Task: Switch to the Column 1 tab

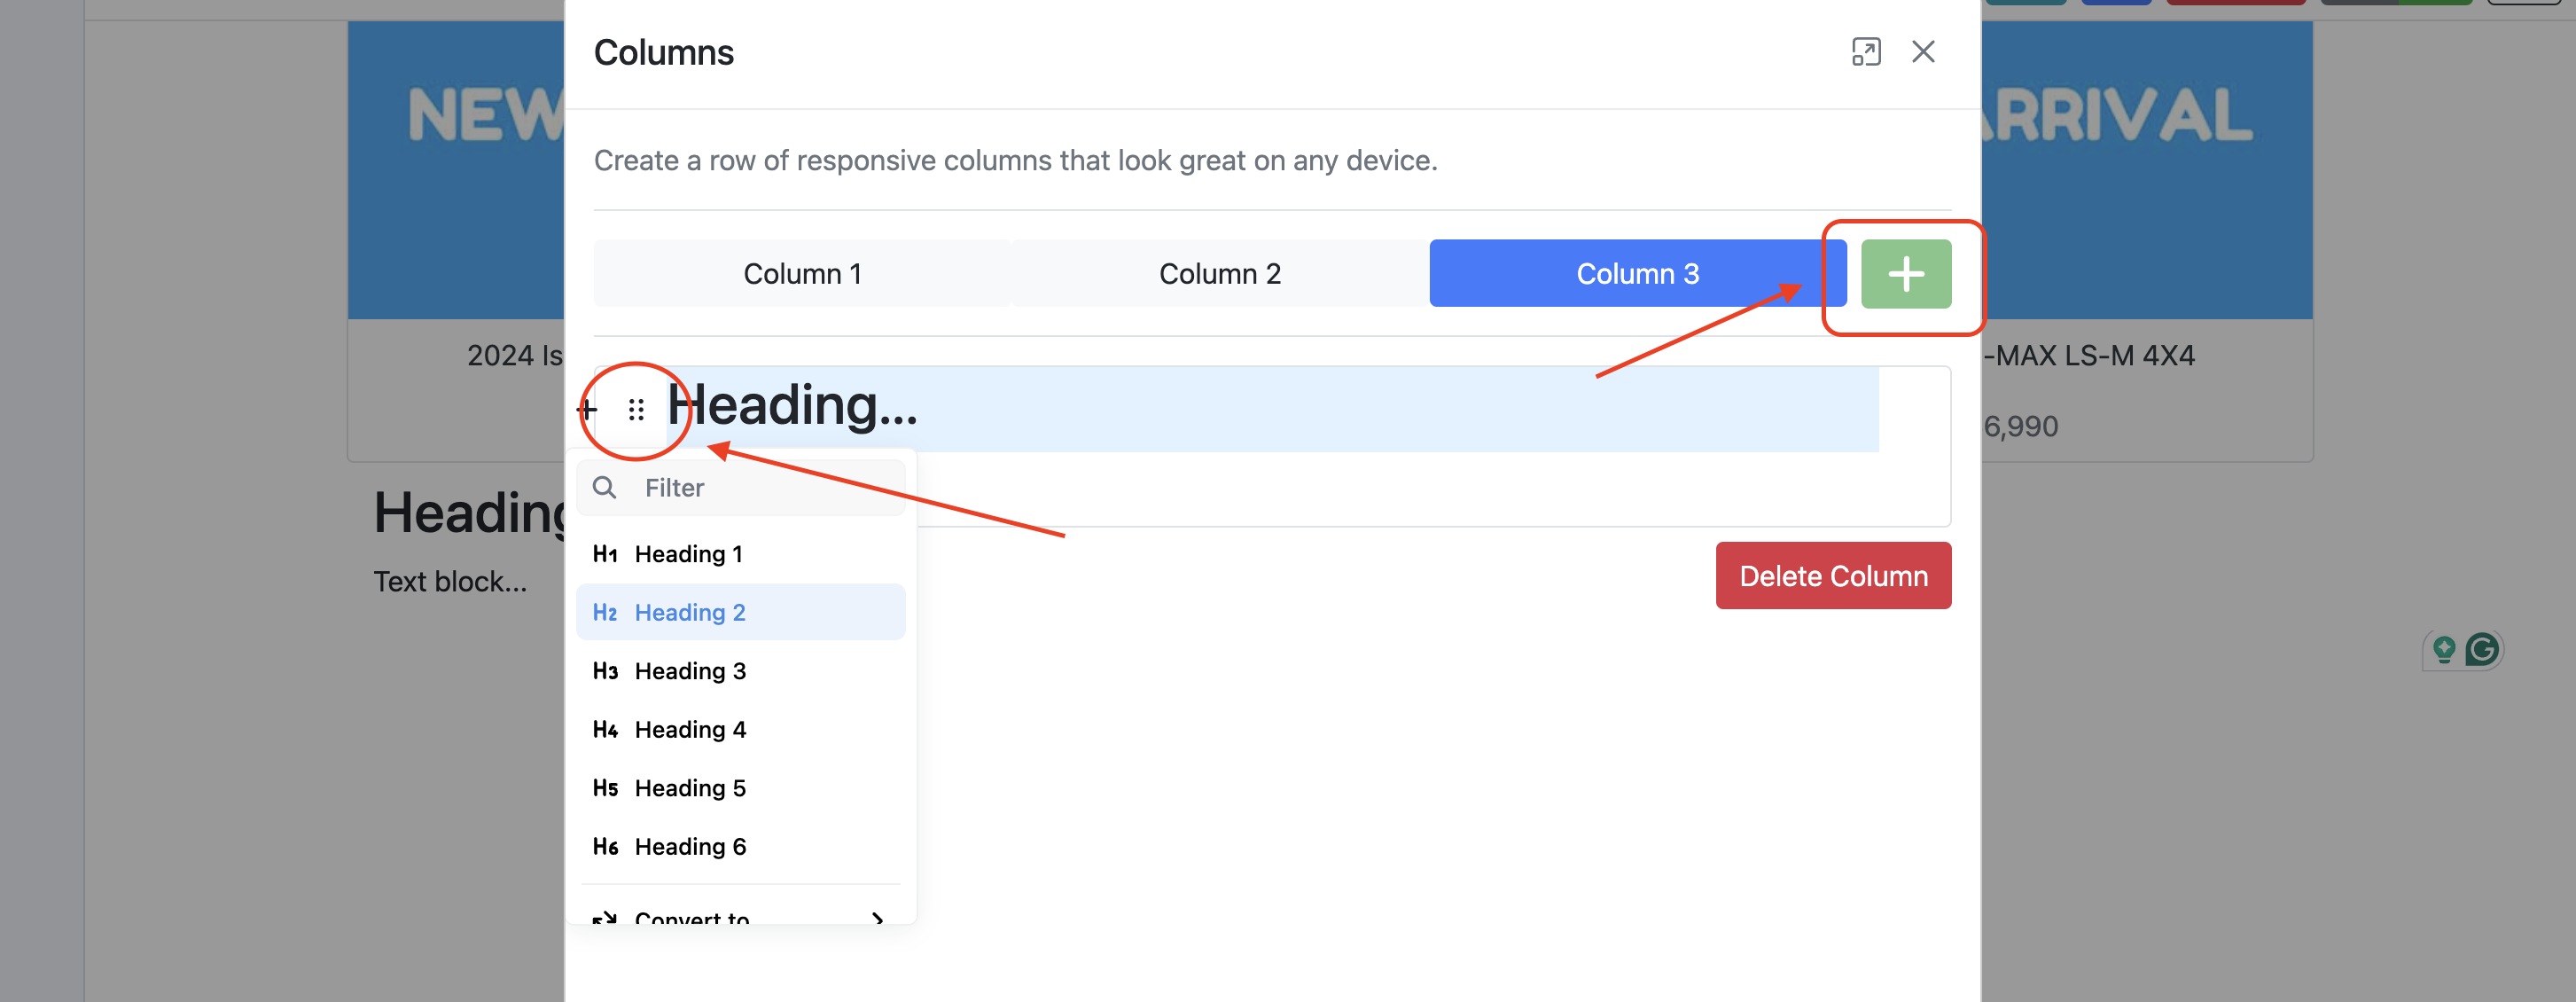Action: coord(802,274)
